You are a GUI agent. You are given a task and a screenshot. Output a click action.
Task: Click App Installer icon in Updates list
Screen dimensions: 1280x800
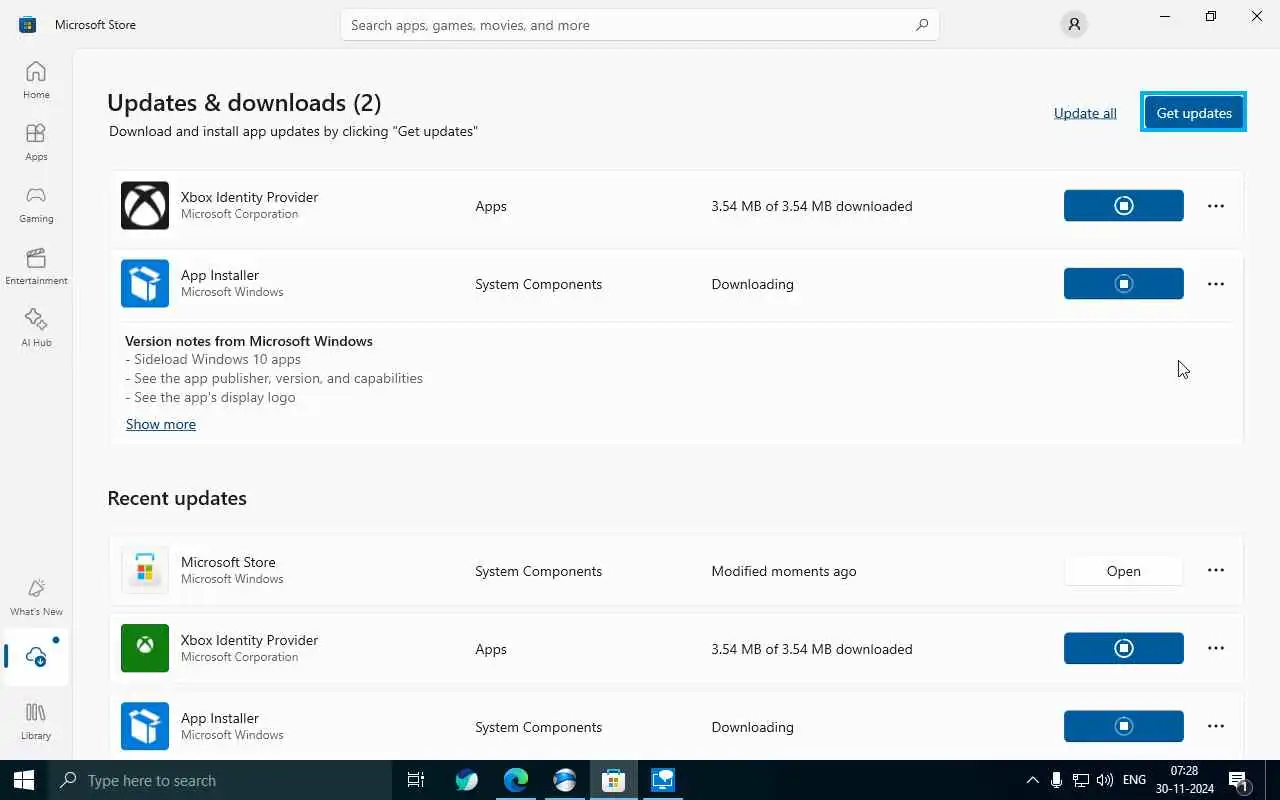145,284
